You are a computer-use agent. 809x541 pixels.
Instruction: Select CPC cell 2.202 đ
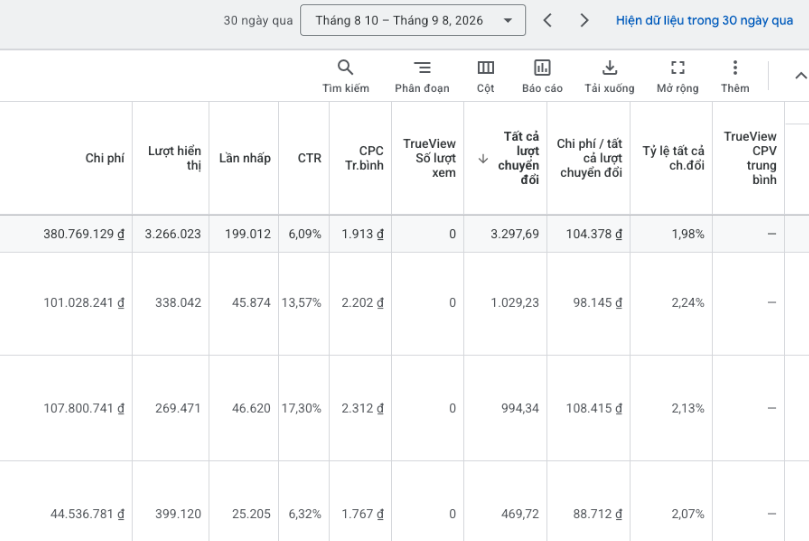pyautogui.click(x=363, y=303)
